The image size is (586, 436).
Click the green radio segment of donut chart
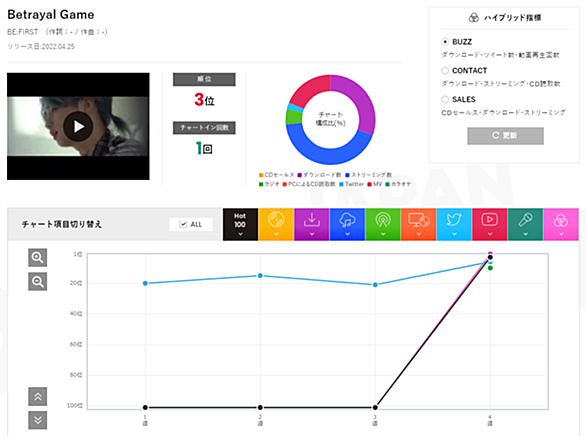click(294, 117)
